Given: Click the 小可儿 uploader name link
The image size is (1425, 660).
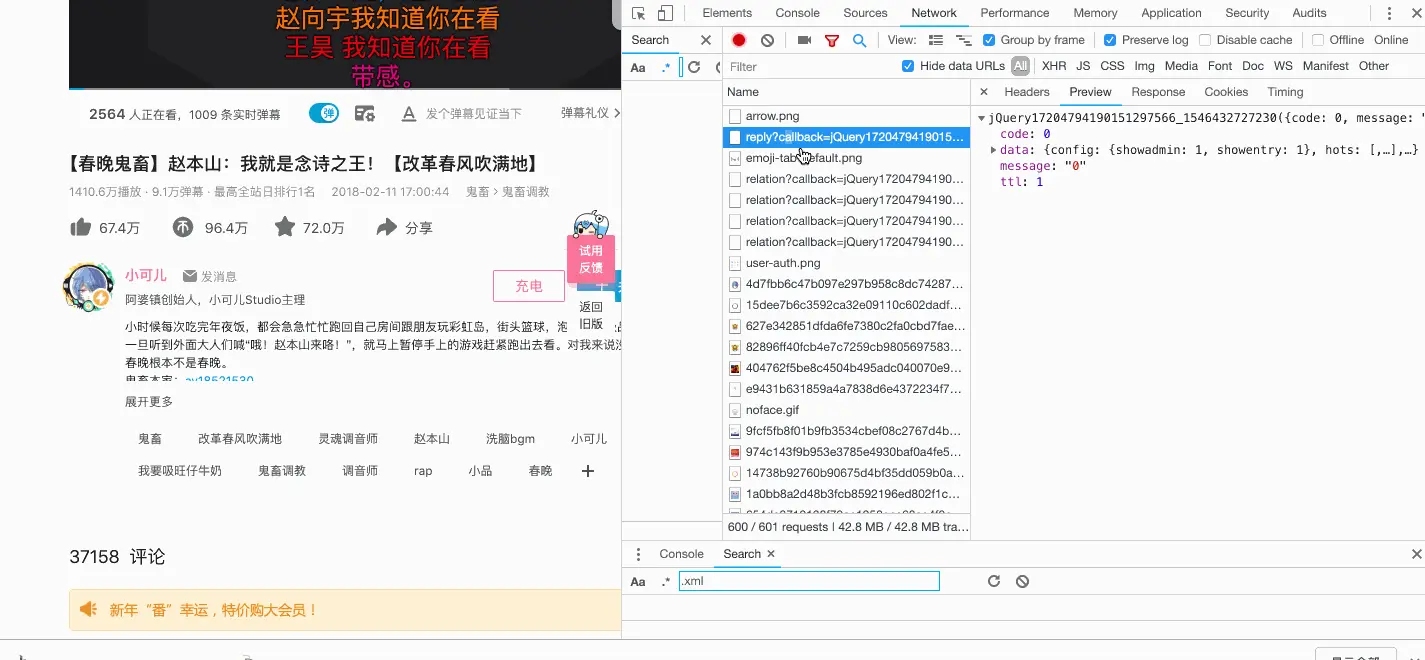Looking at the screenshot, I should [146, 276].
